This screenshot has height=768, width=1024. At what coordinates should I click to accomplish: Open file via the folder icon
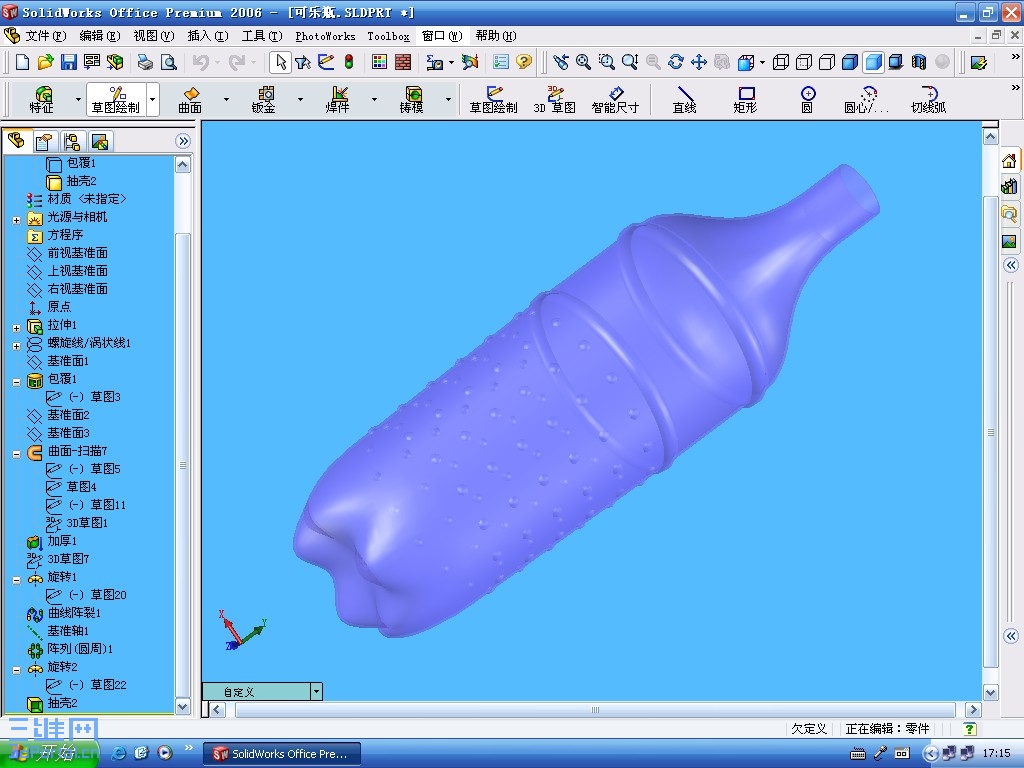click(x=45, y=62)
